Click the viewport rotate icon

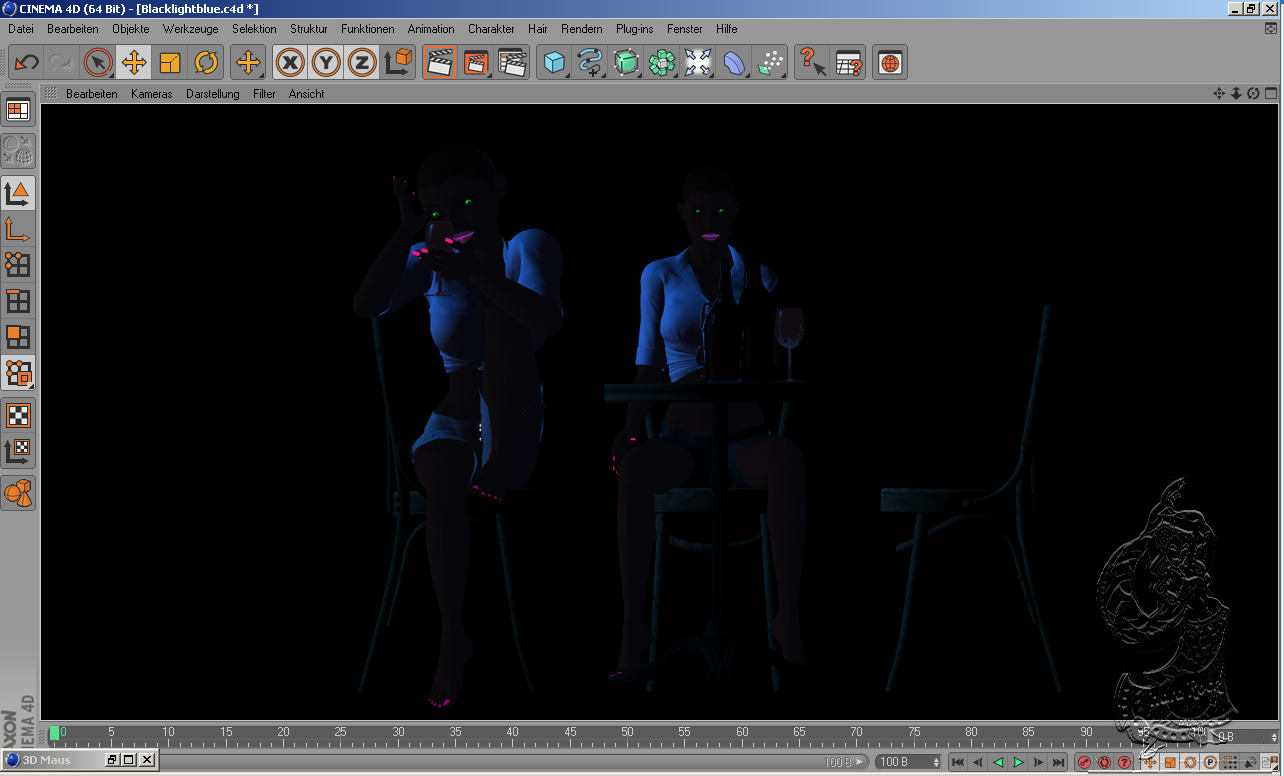1253,93
